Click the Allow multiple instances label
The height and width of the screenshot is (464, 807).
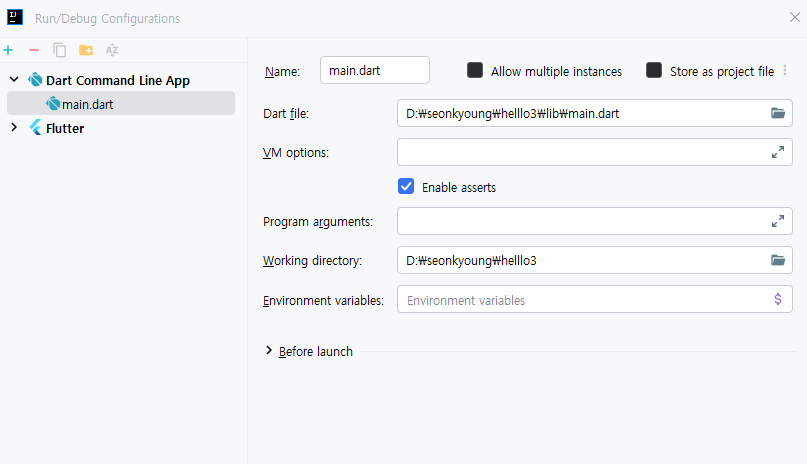(556, 72)
